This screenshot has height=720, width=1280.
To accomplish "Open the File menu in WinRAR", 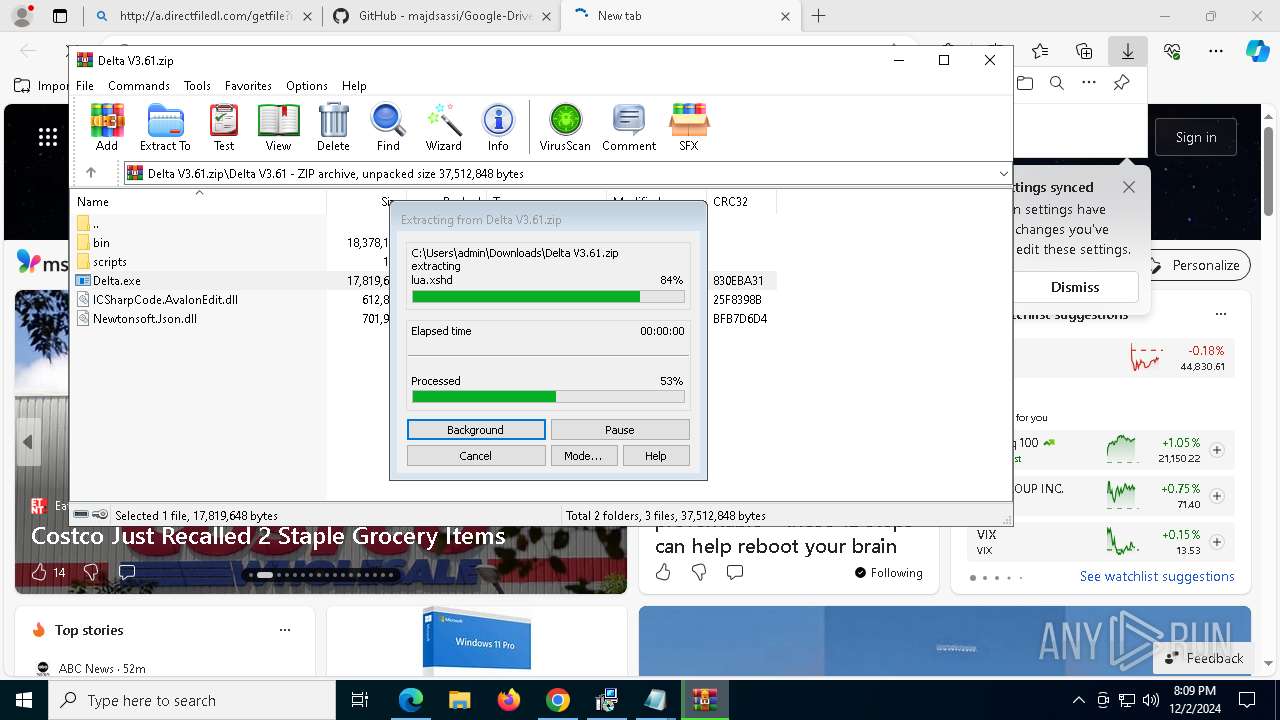I will (85, 86).
